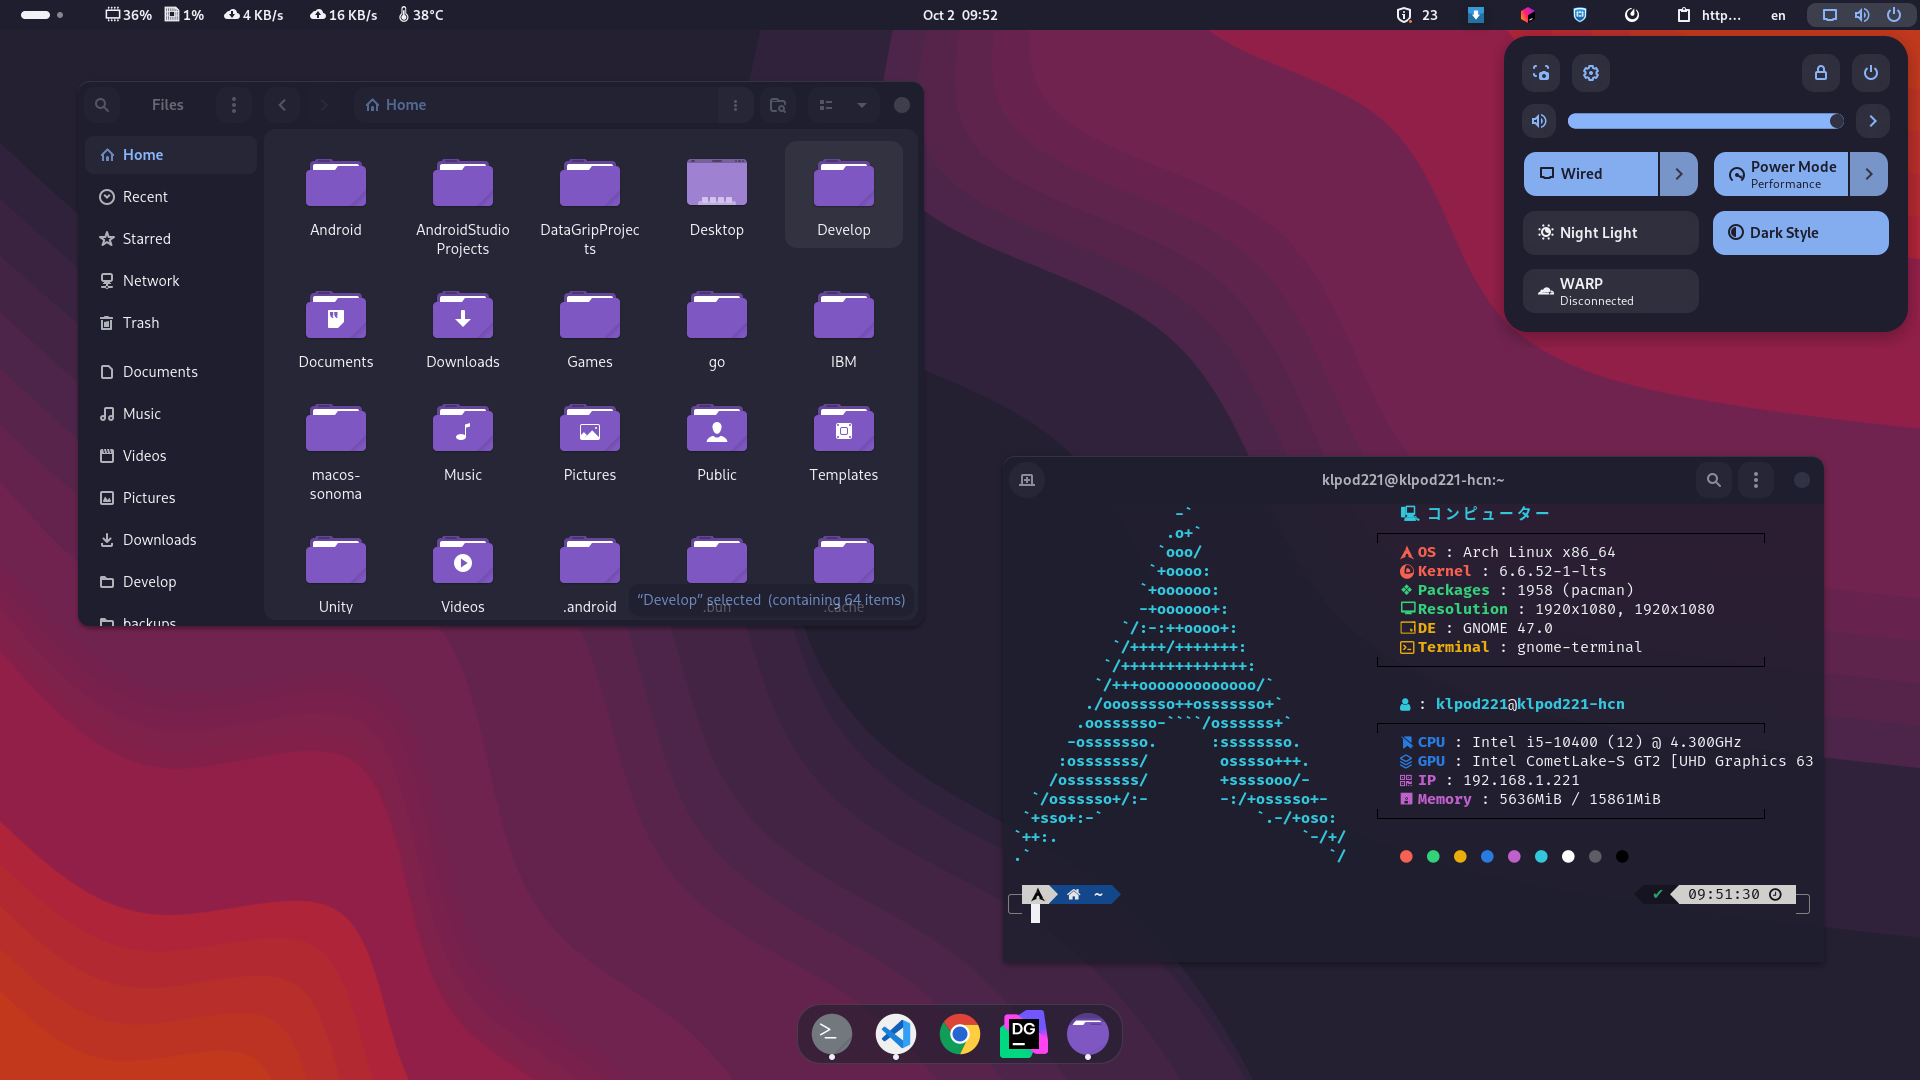
Task: Launch Terminal from the dock
Action: pyautogui.click(x=832, y=1034)
